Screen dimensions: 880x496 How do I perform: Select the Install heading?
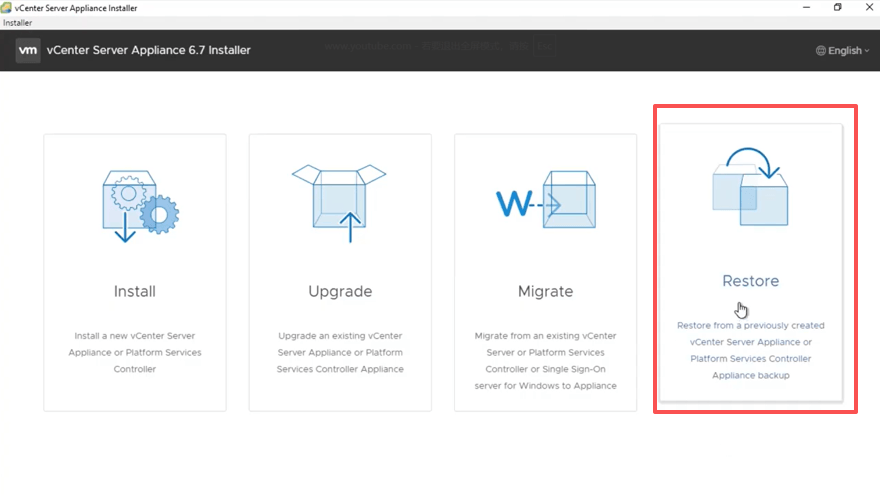[x=135, y=291]
